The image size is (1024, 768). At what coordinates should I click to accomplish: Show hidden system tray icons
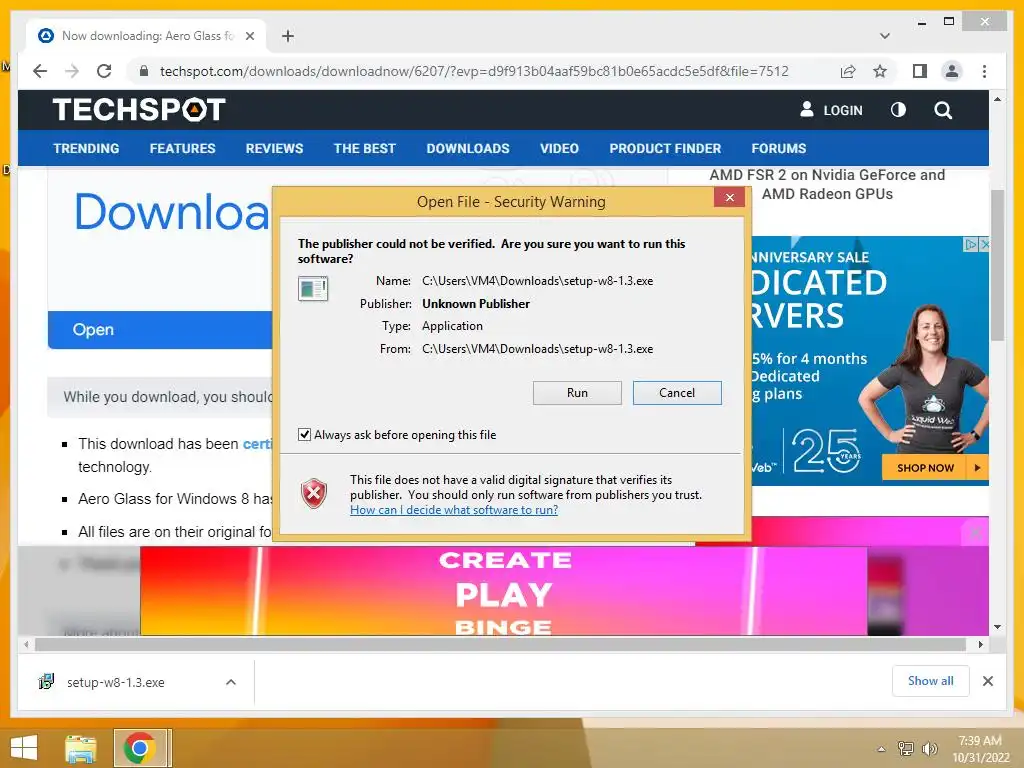point(881,749)
